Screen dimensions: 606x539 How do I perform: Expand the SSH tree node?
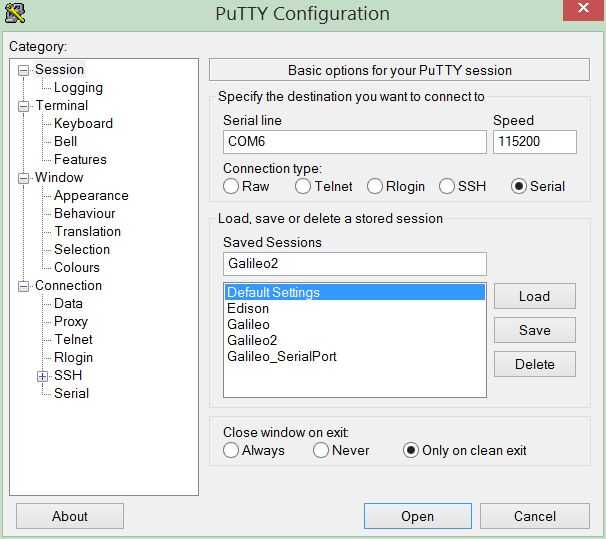pos(42,376)
